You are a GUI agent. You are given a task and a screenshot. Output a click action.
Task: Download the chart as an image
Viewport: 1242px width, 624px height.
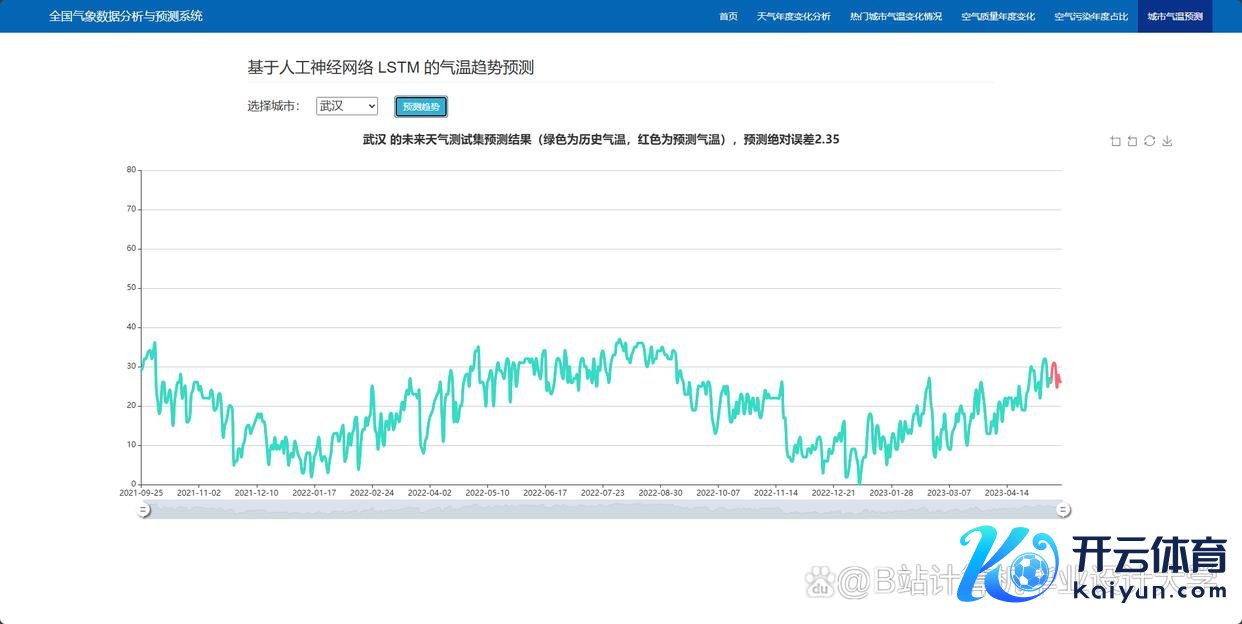coord(1167,141)
